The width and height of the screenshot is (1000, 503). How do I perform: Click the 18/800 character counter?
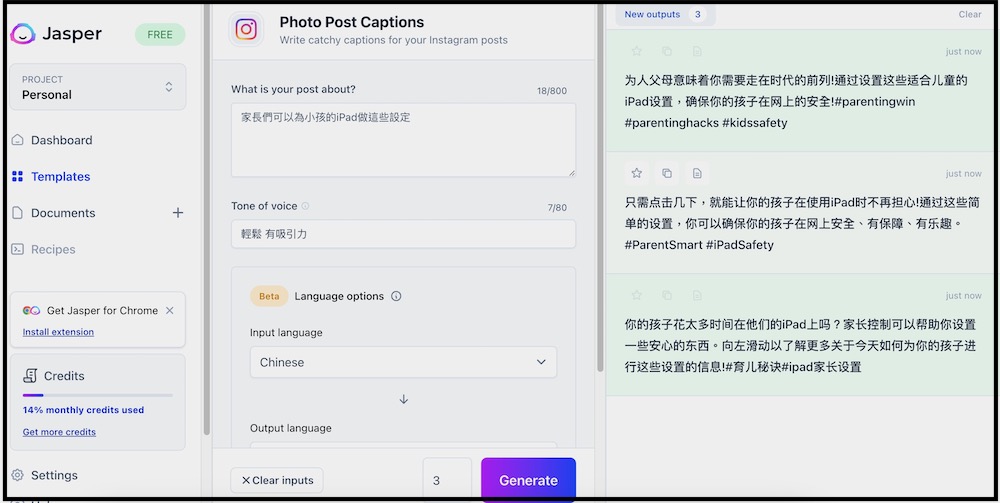click(x=552, y=91)
